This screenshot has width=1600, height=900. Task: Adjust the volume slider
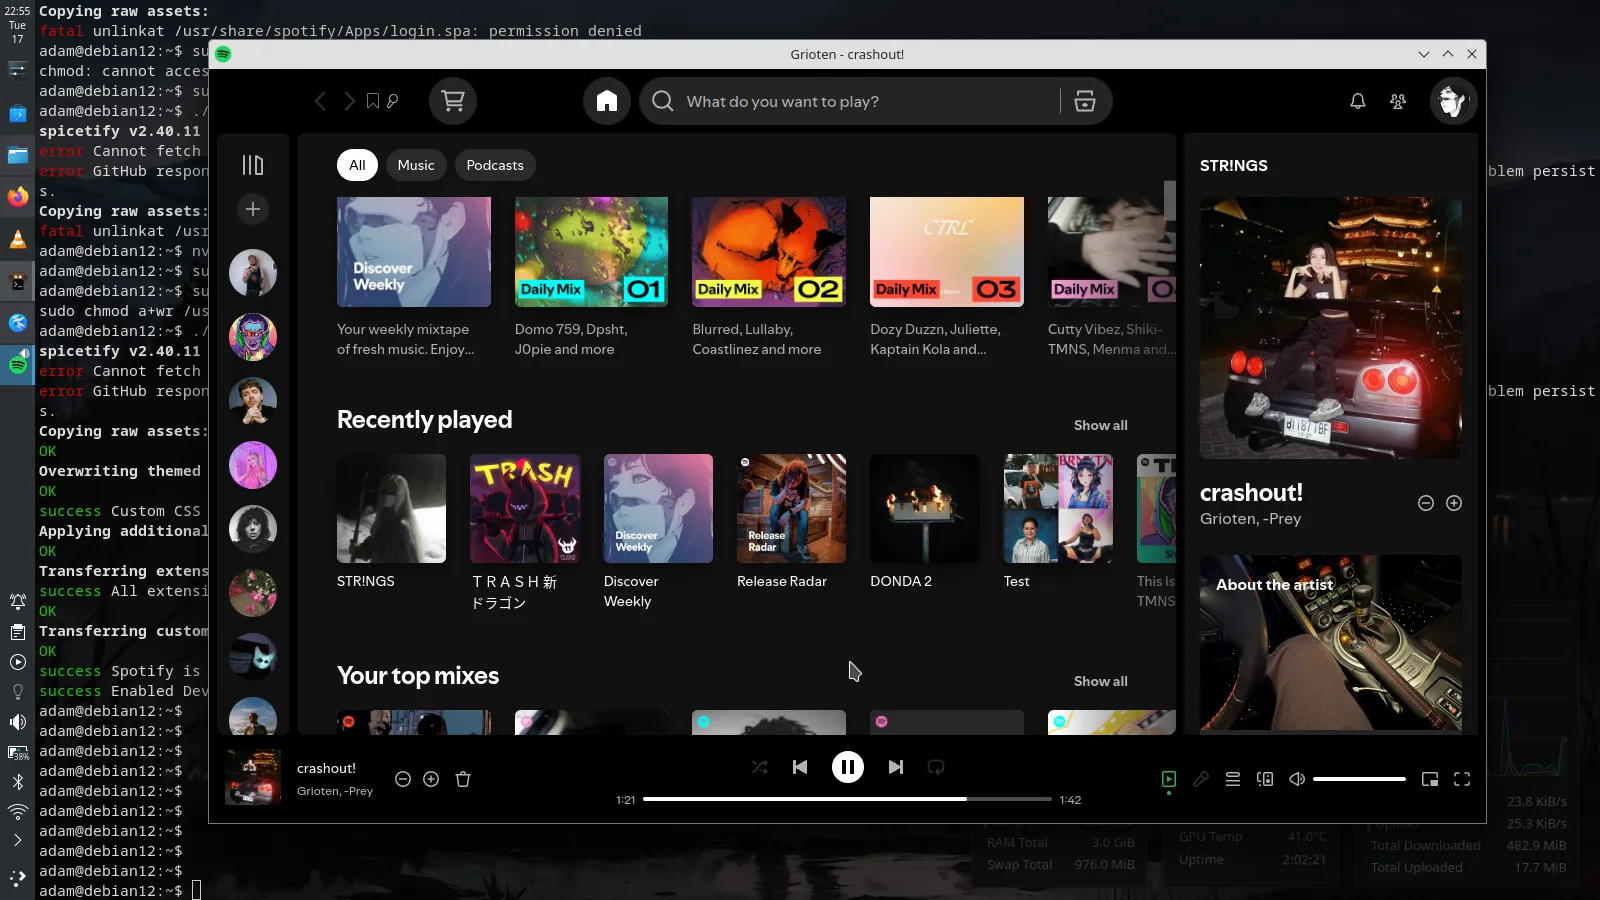1359,779
